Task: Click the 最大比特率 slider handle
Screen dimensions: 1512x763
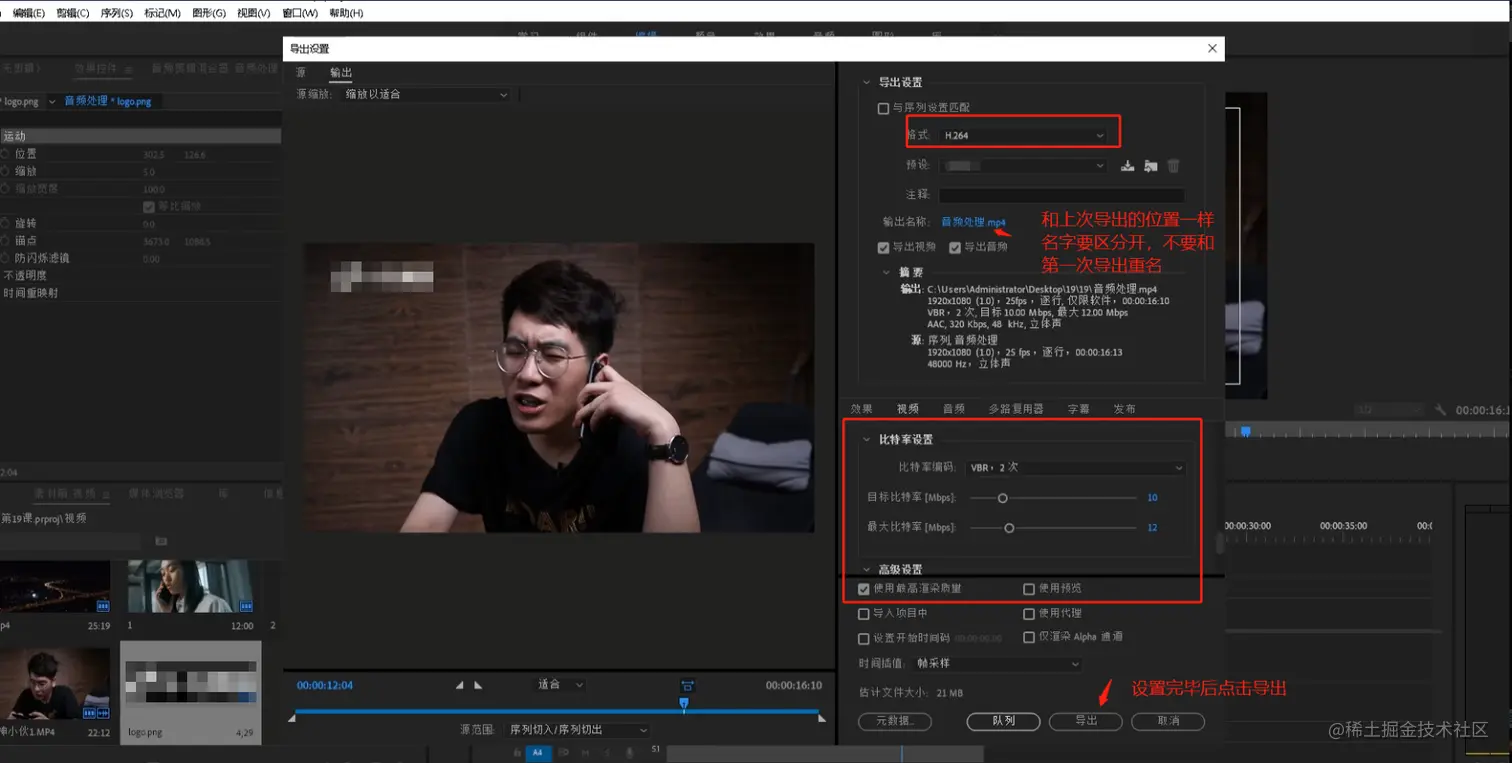Action: tap(1009, 528)
